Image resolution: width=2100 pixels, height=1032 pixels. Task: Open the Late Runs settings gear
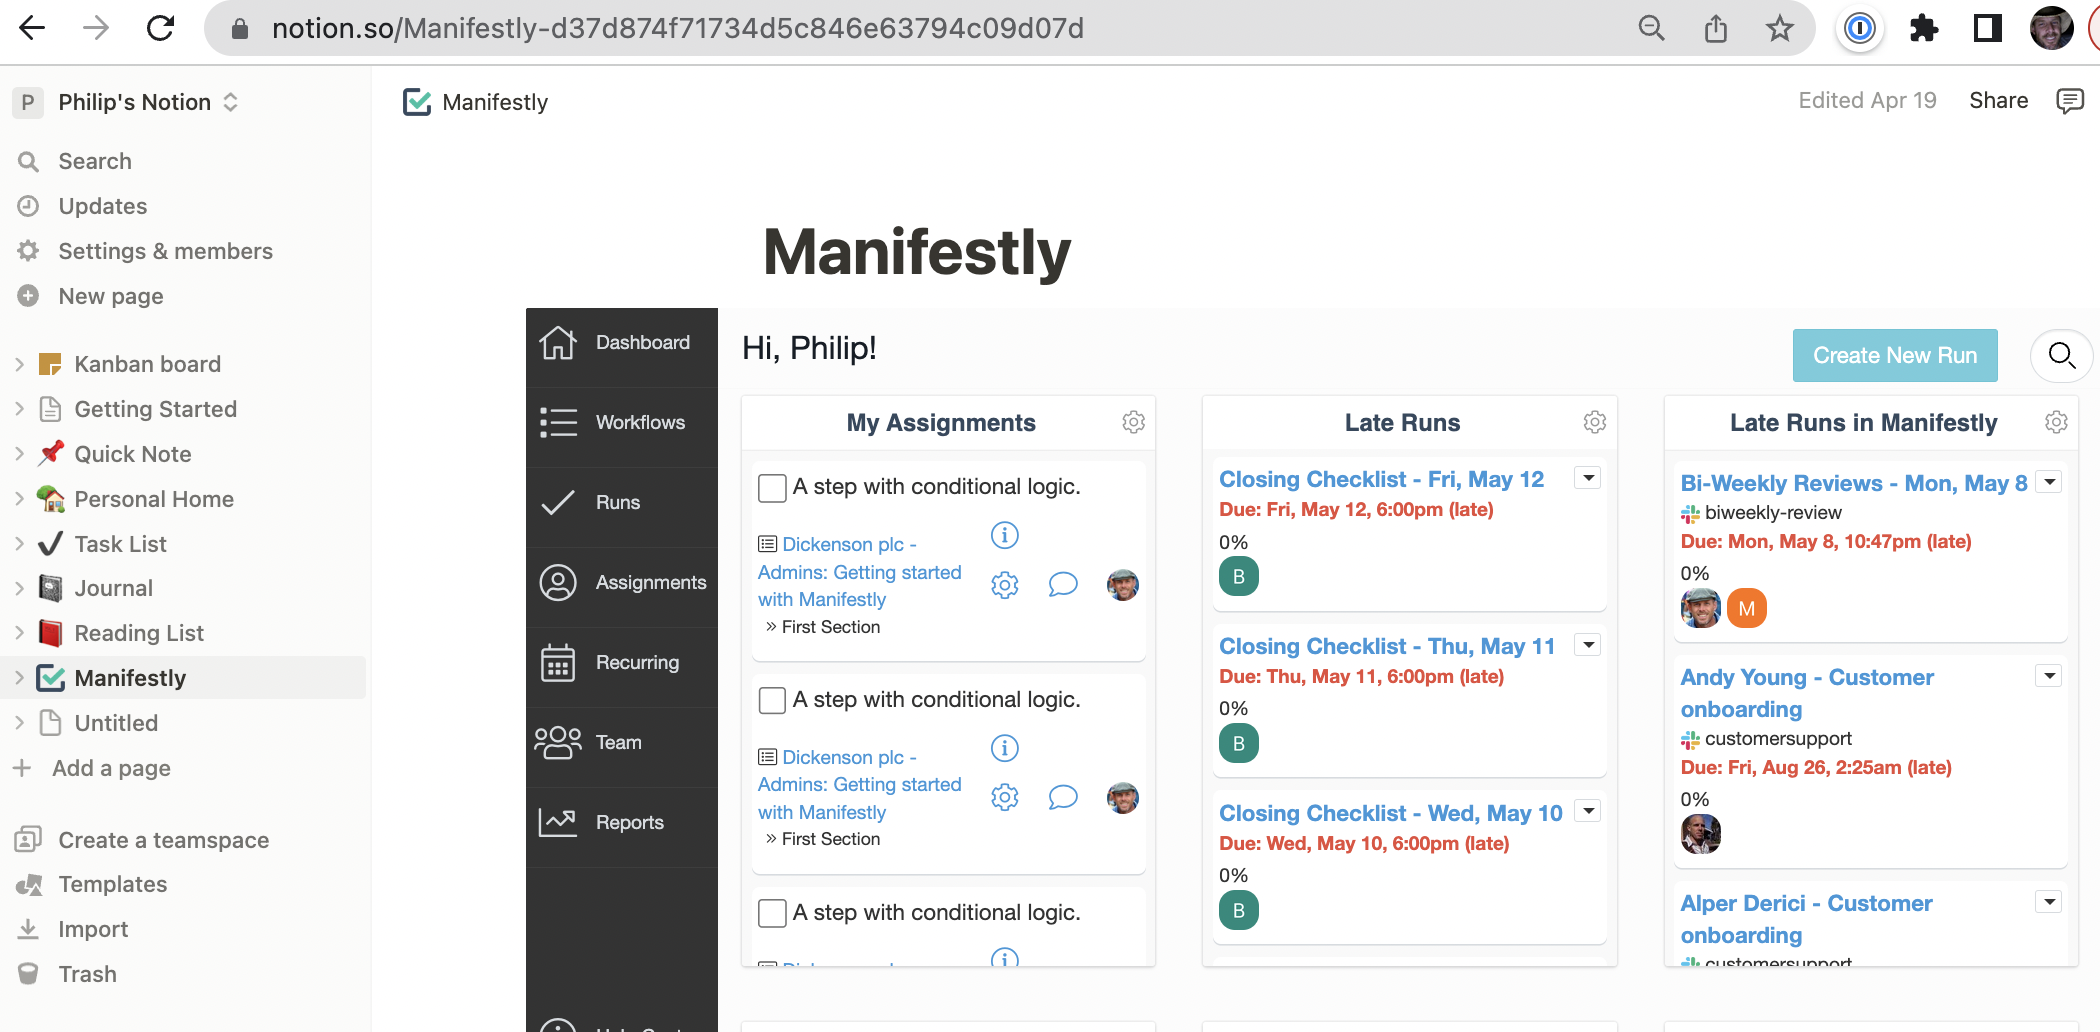point(1594,422)
